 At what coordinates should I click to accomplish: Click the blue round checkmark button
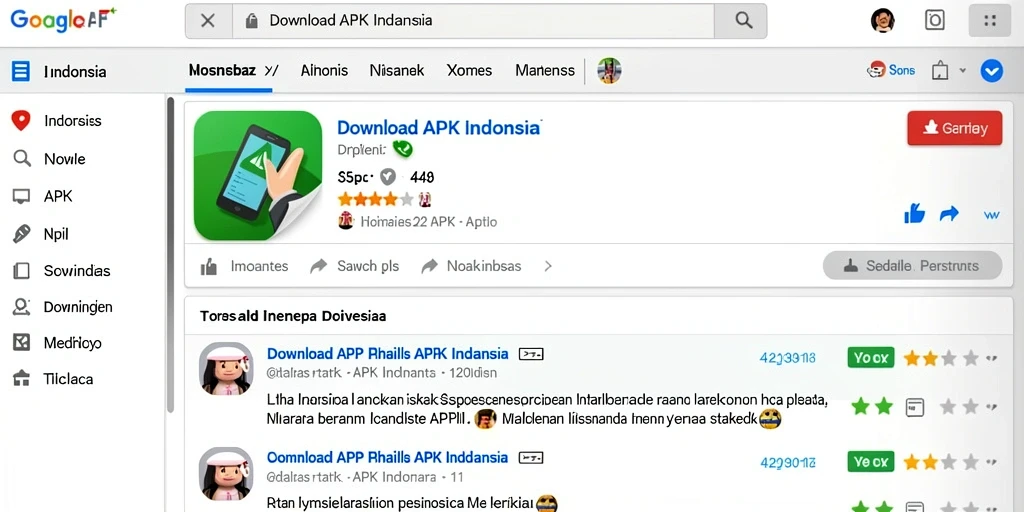coord(991,71)
